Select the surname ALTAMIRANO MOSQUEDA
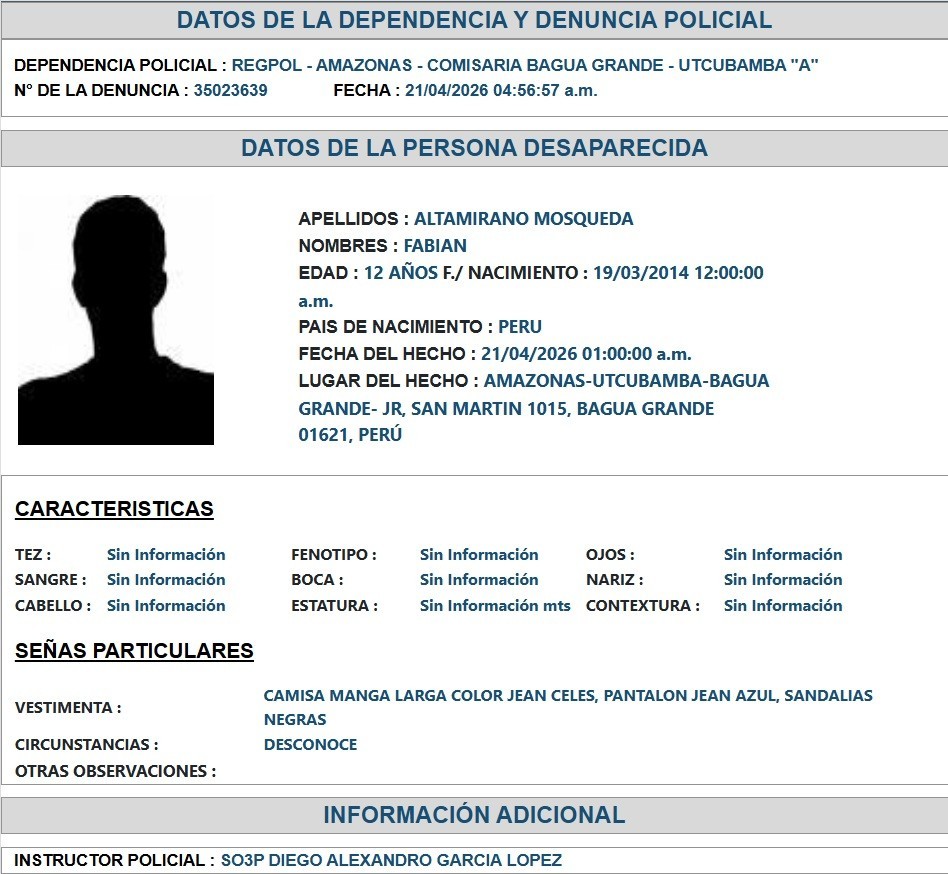The image size is (948, 874). 523,219
